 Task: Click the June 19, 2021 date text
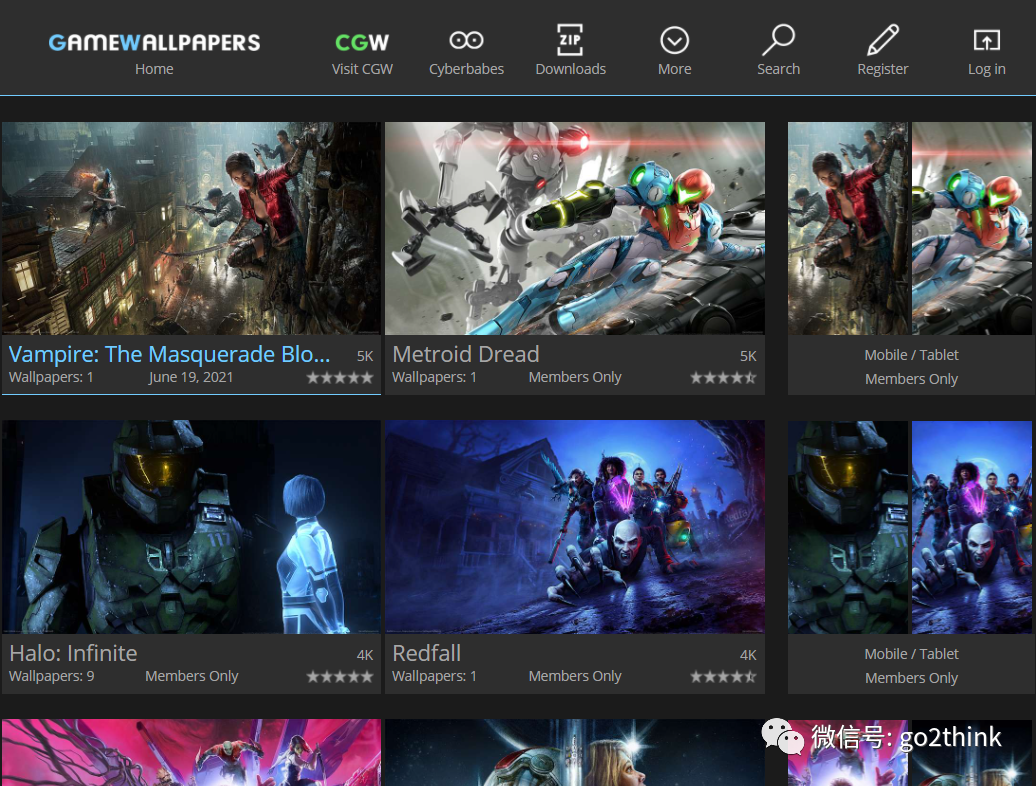[x=191, y=377]
